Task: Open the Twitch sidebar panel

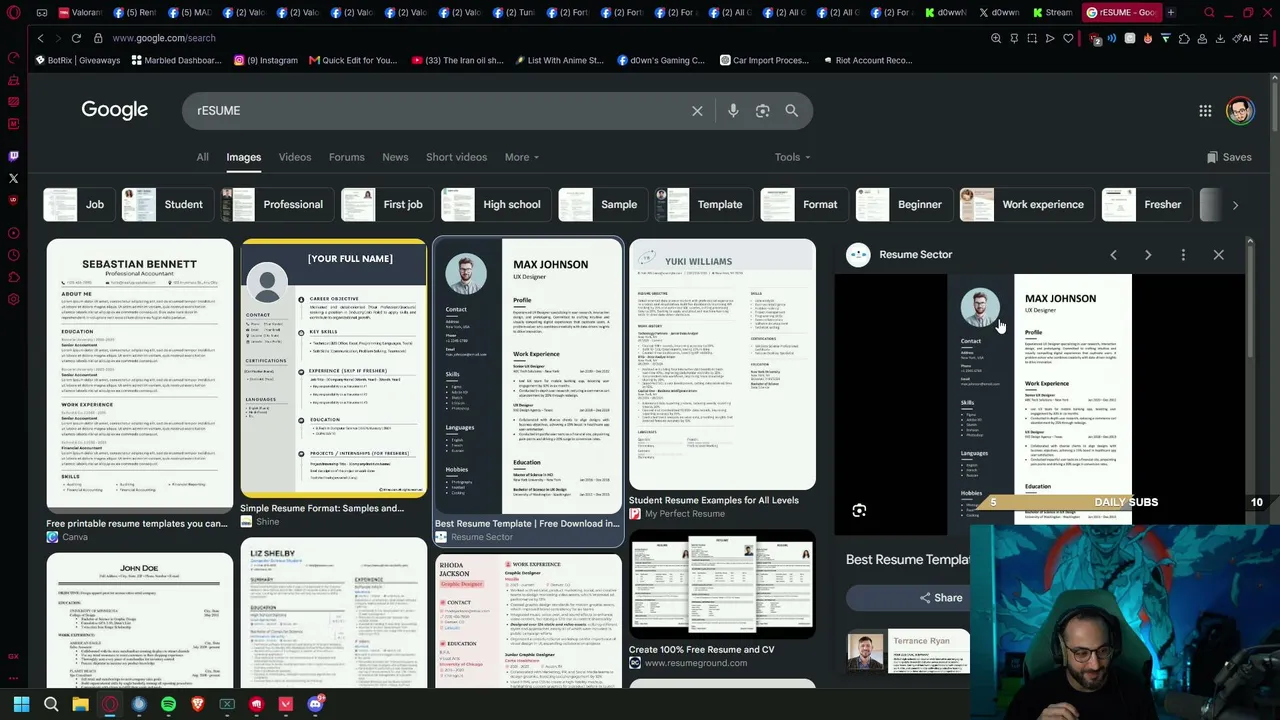Action: [13, 156]
